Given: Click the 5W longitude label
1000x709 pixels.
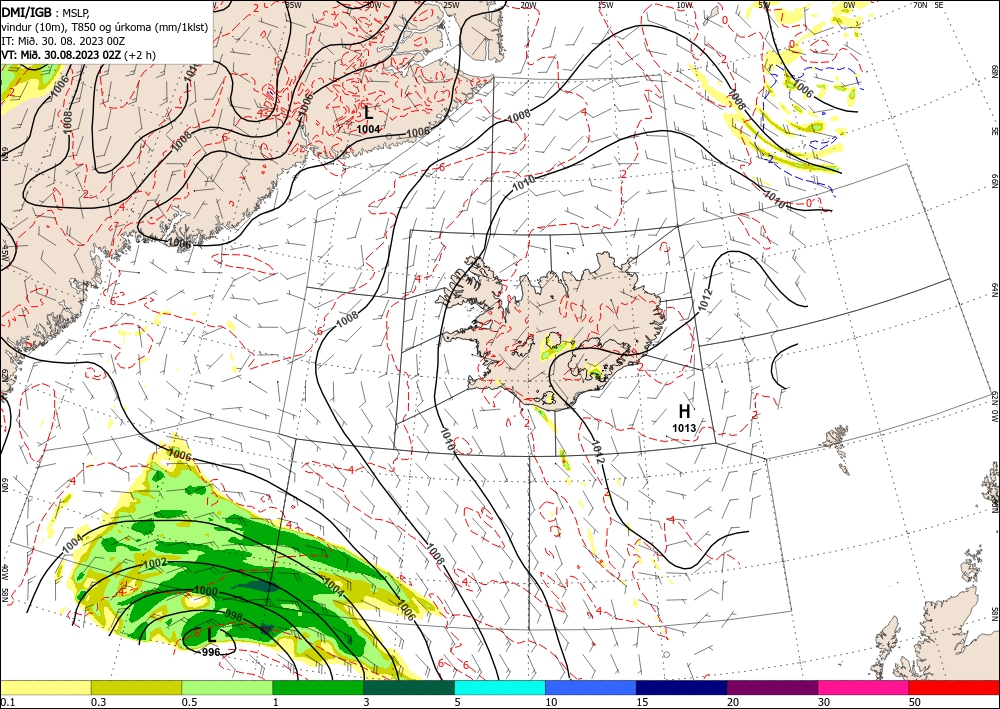Looking at the screenshot, I should click(764, 5).
